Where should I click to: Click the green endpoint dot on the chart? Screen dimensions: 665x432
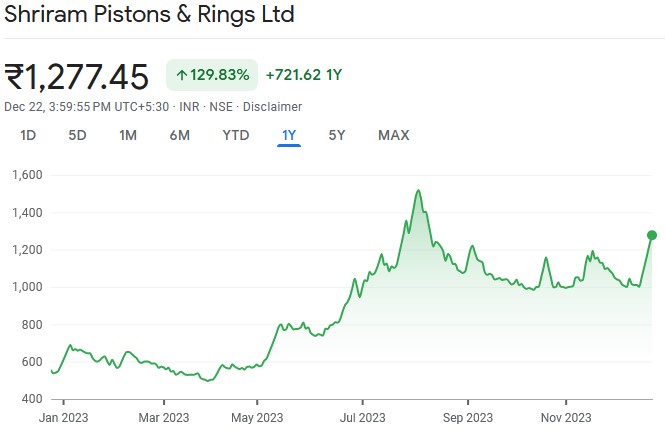[652, 235]
